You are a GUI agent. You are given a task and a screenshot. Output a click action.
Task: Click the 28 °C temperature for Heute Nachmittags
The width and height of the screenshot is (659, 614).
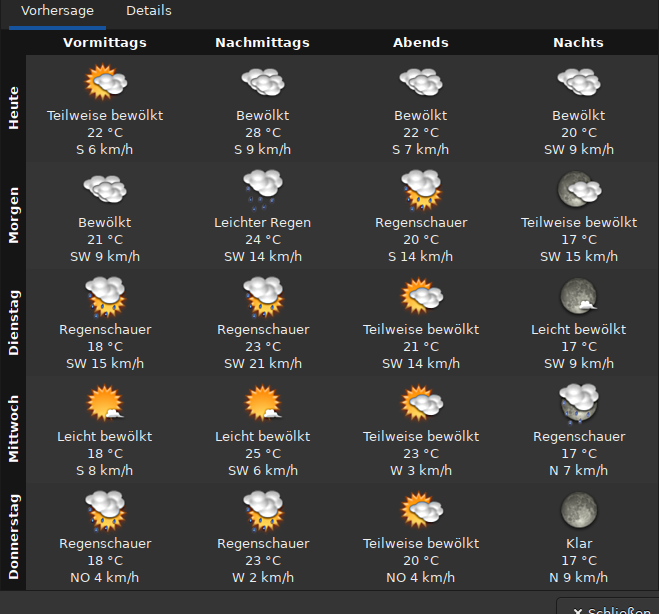tap(263, 133)
